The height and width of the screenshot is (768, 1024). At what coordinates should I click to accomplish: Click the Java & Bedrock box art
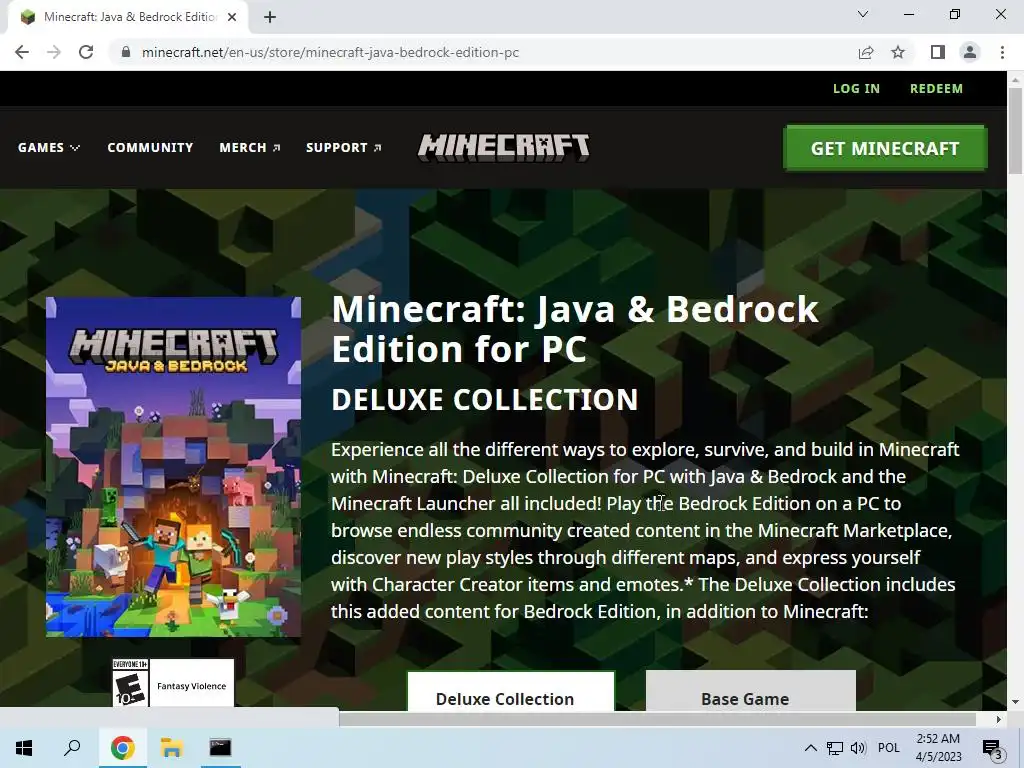coord(173,467)
